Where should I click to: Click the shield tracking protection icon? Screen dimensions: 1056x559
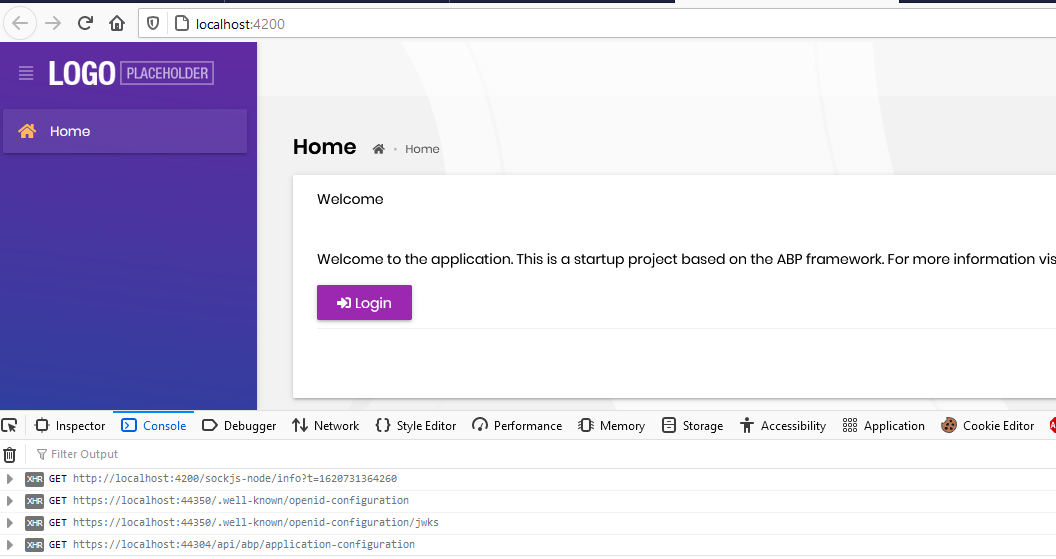click(153, 23)
